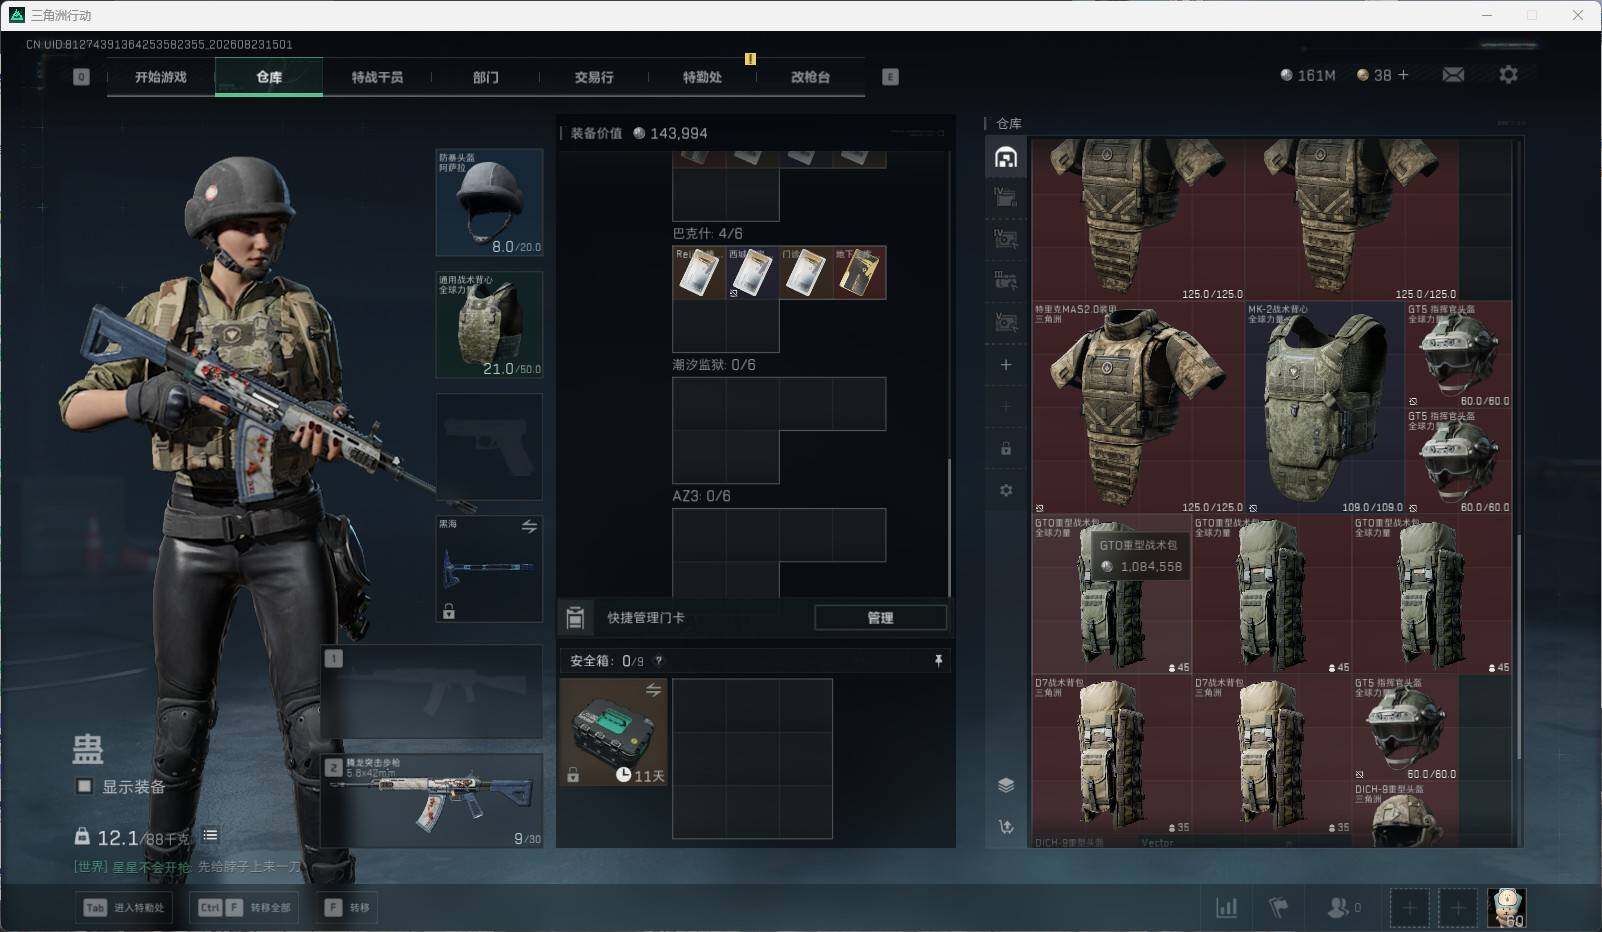Click the empty pistol slot

489,446
